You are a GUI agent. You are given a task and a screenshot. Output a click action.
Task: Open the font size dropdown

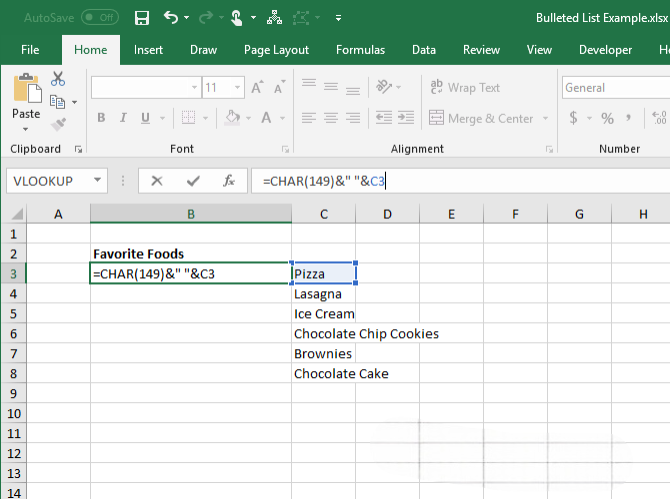click(x=237, y=88)
